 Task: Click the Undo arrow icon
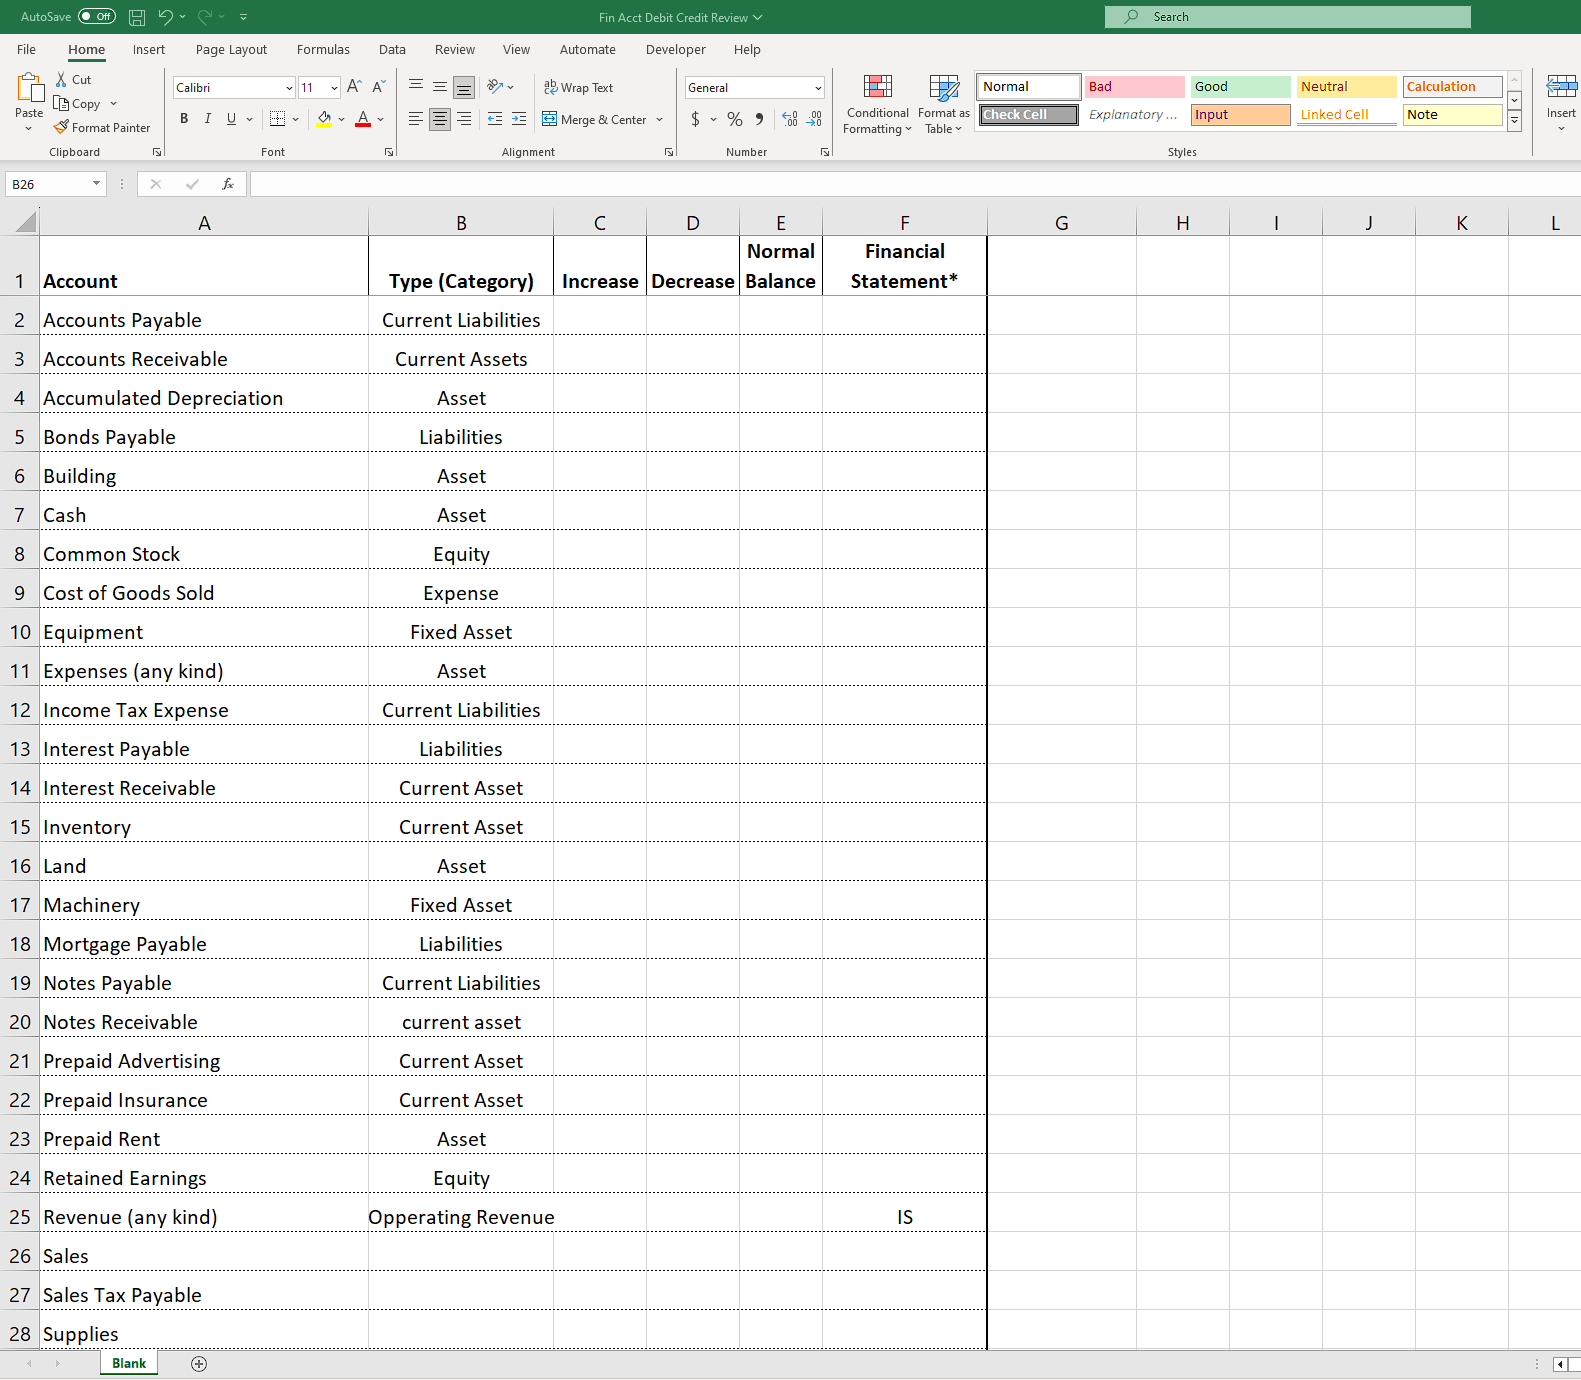165,17
